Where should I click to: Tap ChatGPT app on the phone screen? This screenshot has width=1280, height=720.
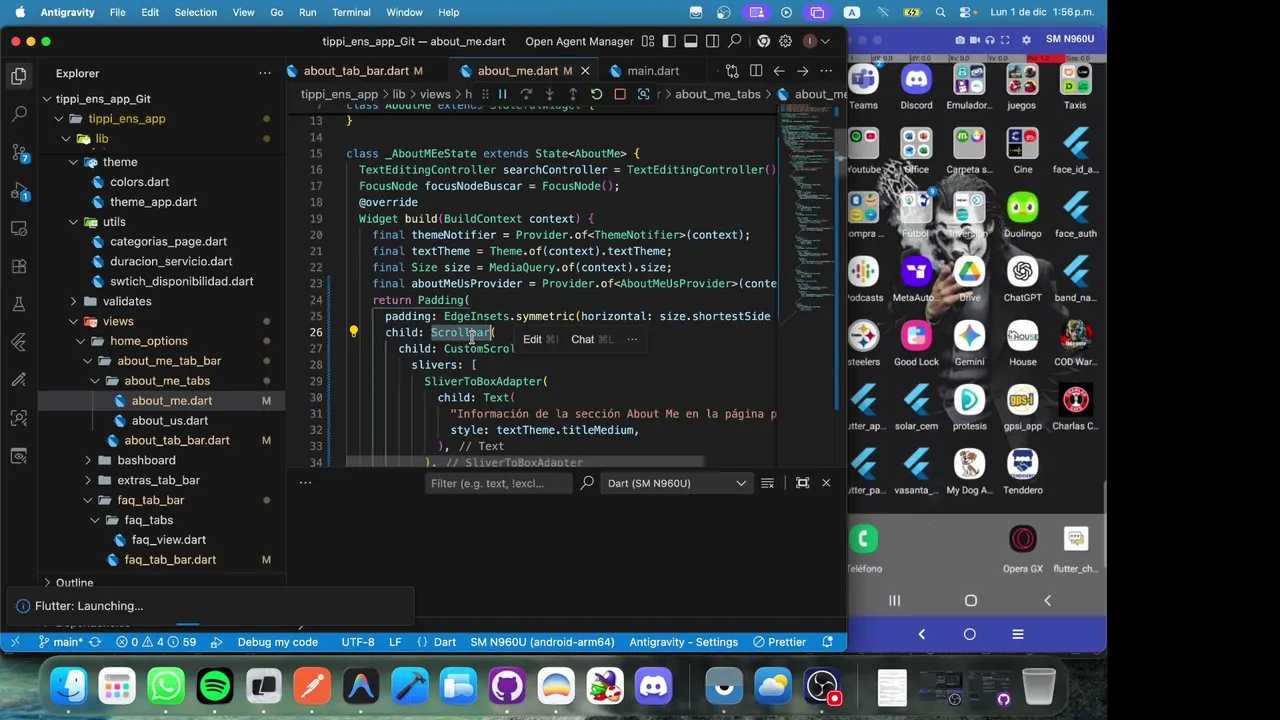click(1022, 279)
